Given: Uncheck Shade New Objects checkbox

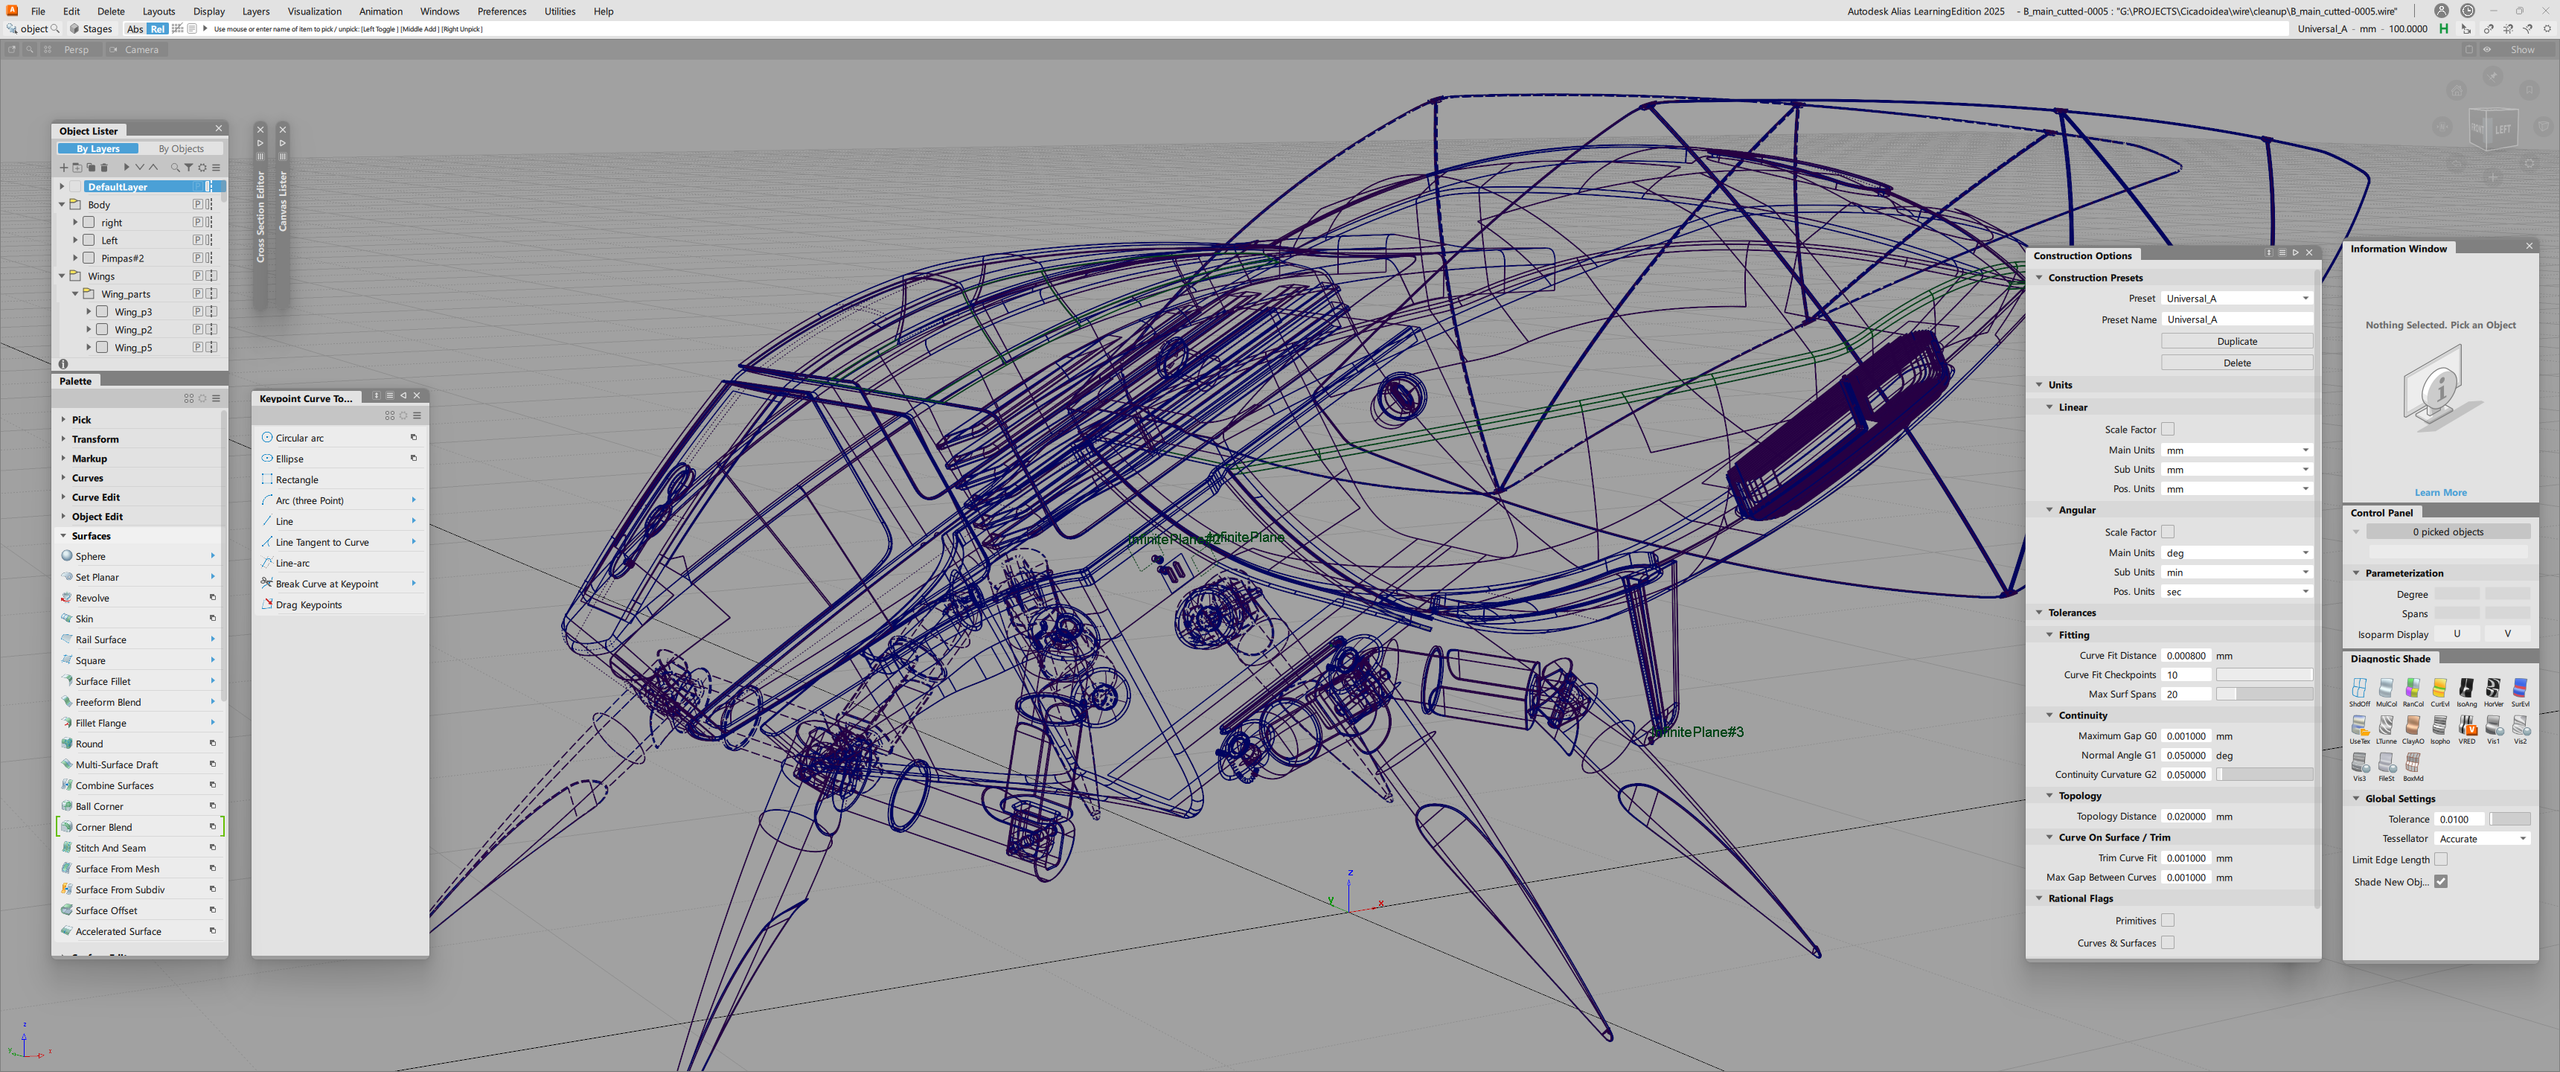Looking at the screenshot, I should point(2441,882).
